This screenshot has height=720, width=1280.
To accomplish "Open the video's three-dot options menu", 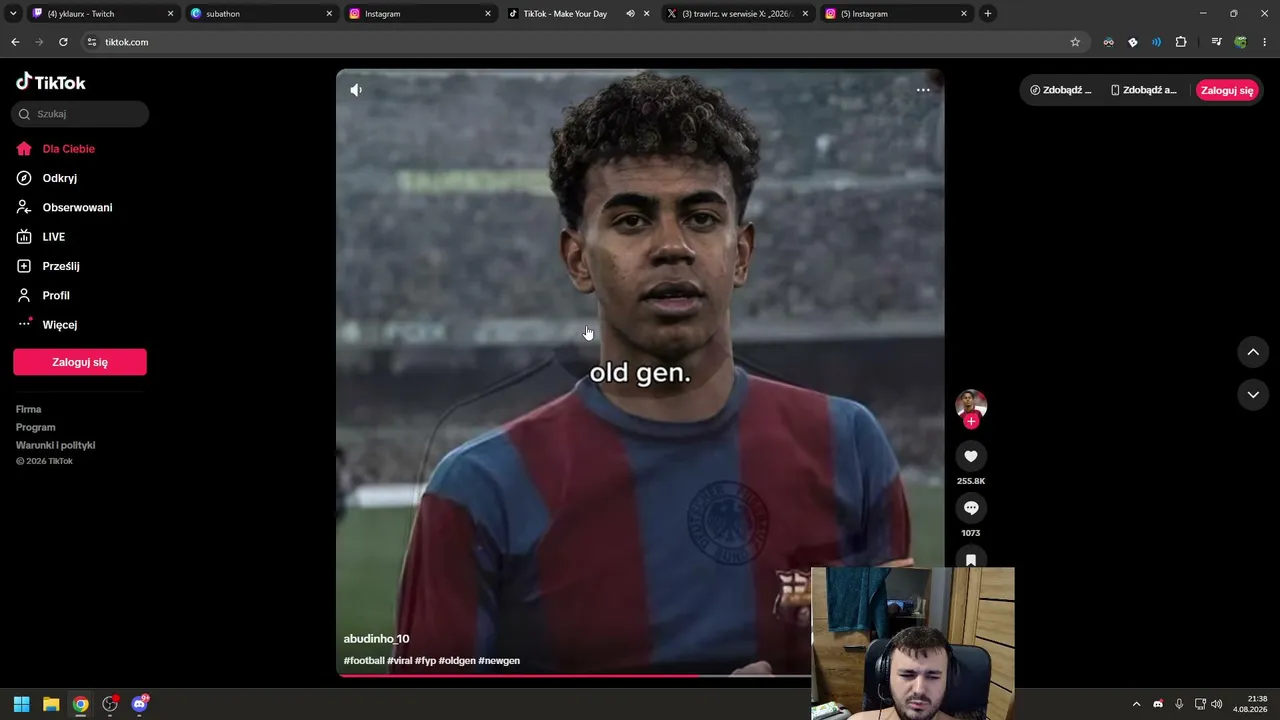I will pyautogui.click(x=923, y=90).
